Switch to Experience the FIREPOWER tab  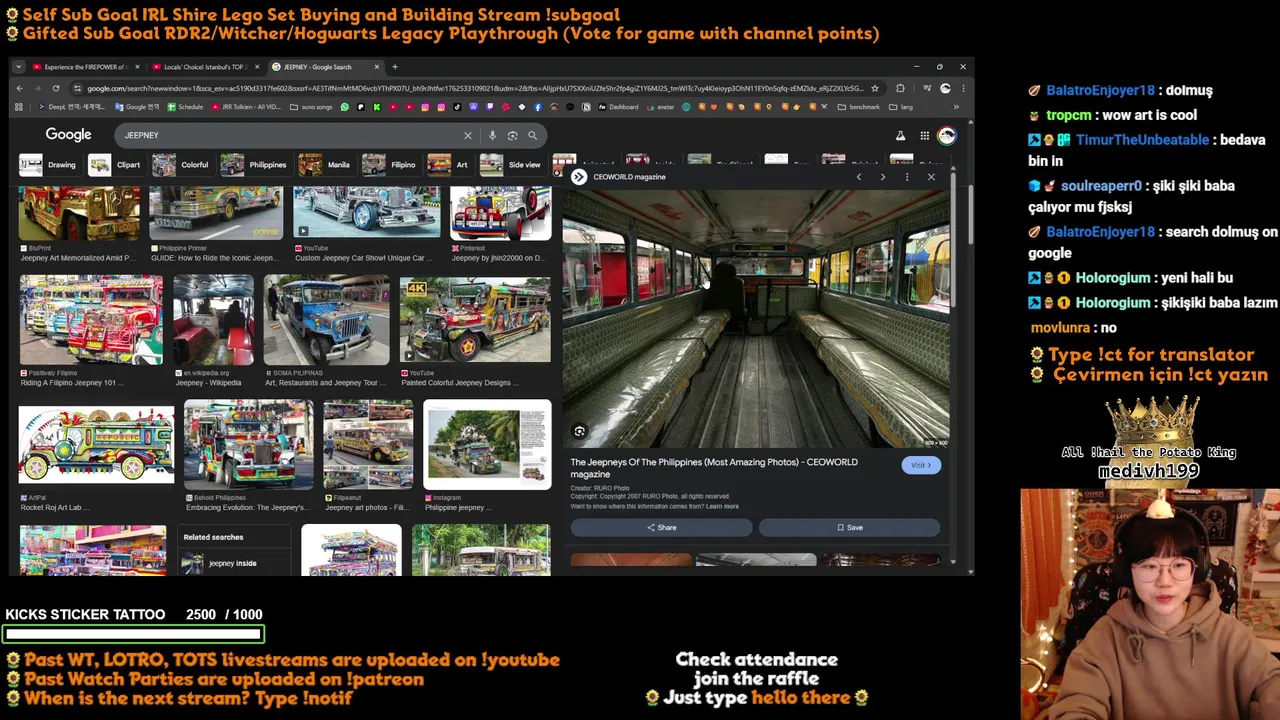[x=85, y=67]
